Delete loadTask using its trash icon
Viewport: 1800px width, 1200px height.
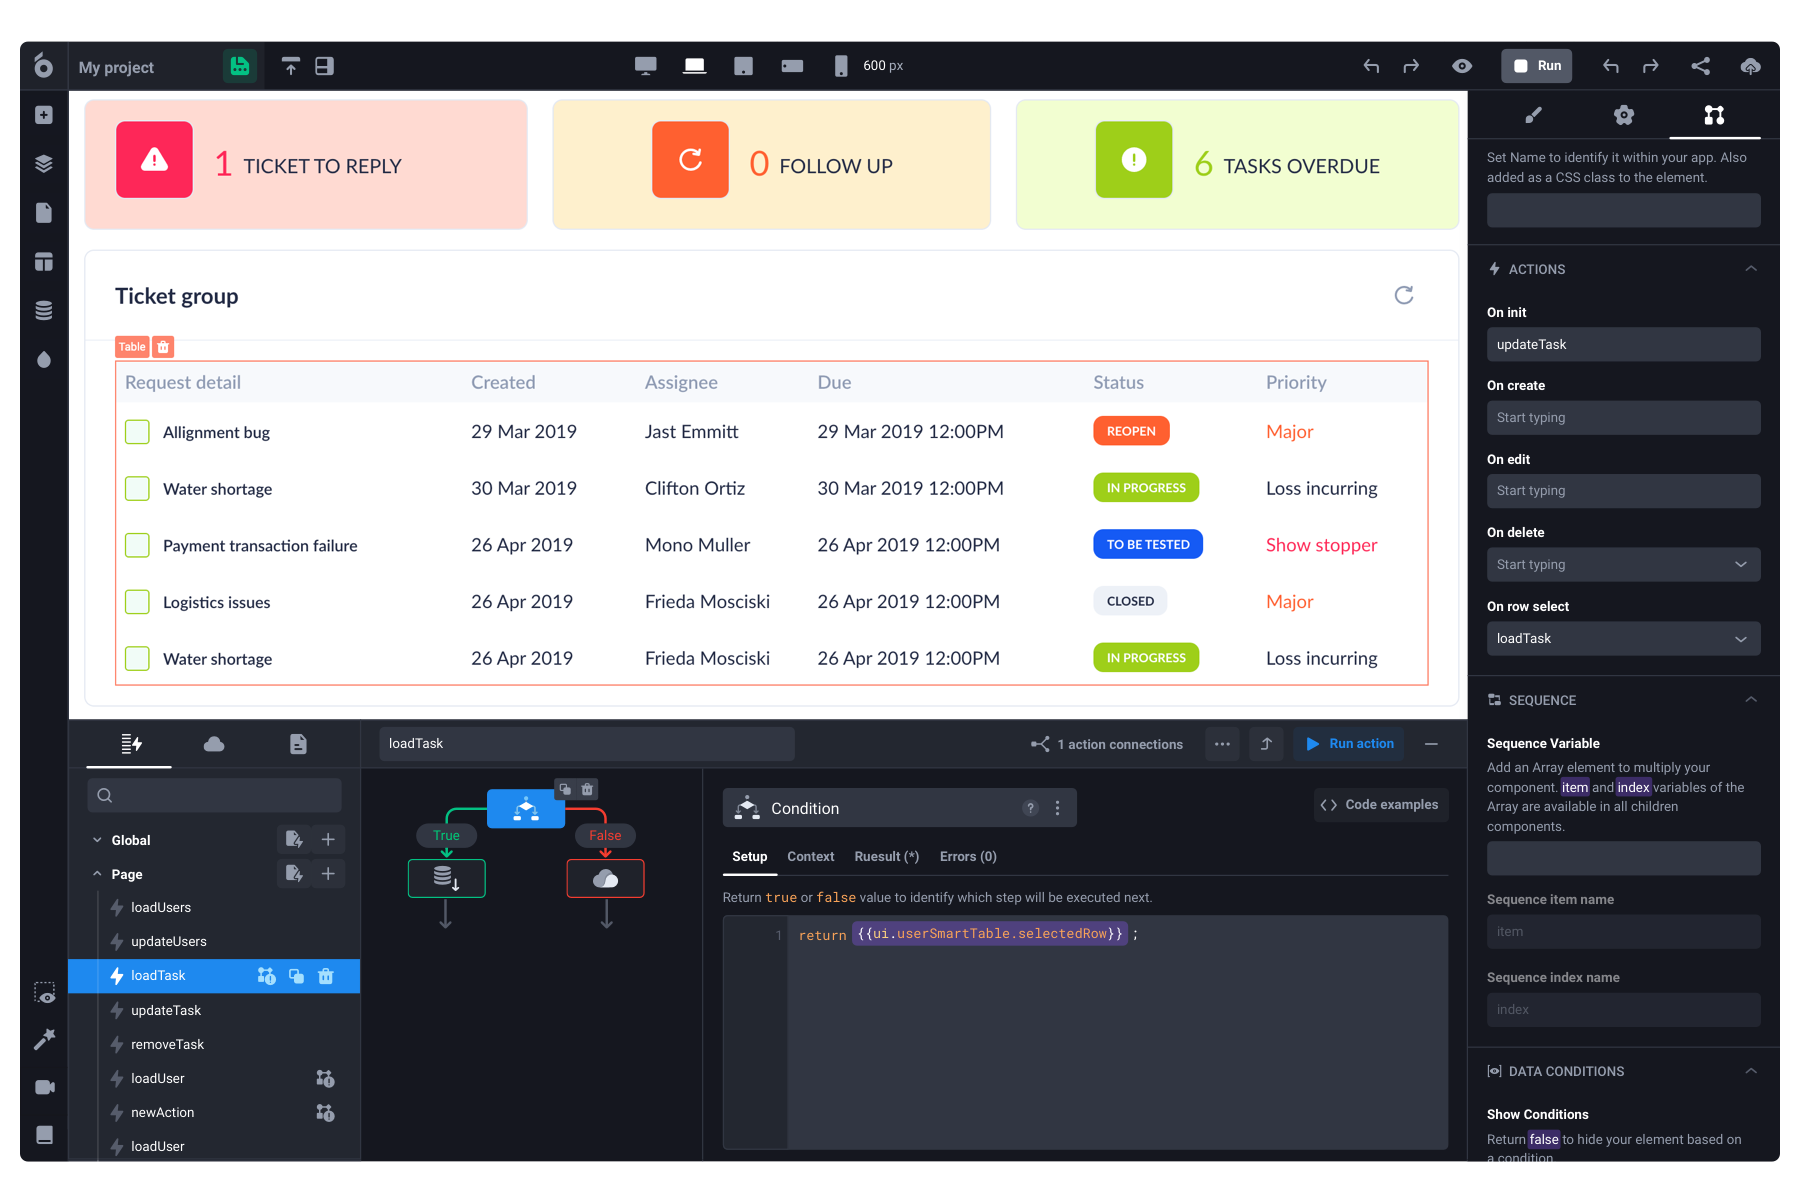(x=326, y=976)
